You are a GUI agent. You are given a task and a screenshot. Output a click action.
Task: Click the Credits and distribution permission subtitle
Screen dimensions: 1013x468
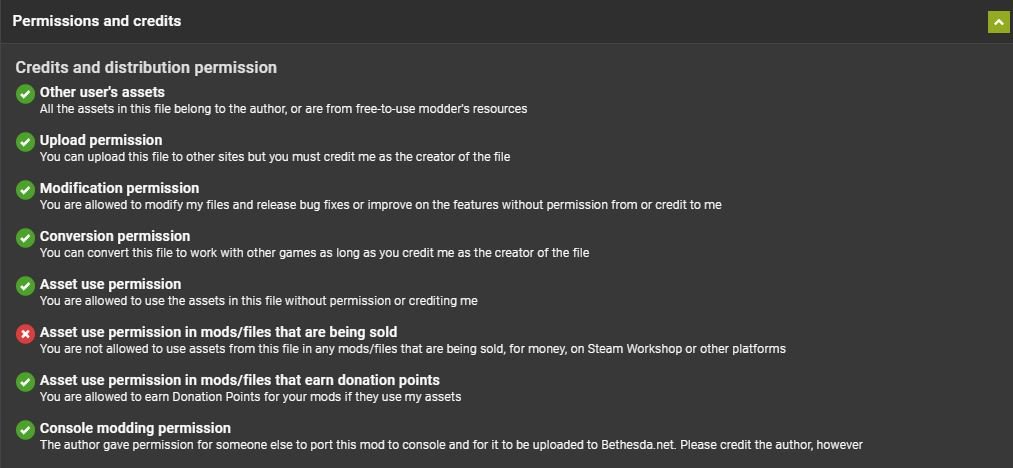(146, 67)
